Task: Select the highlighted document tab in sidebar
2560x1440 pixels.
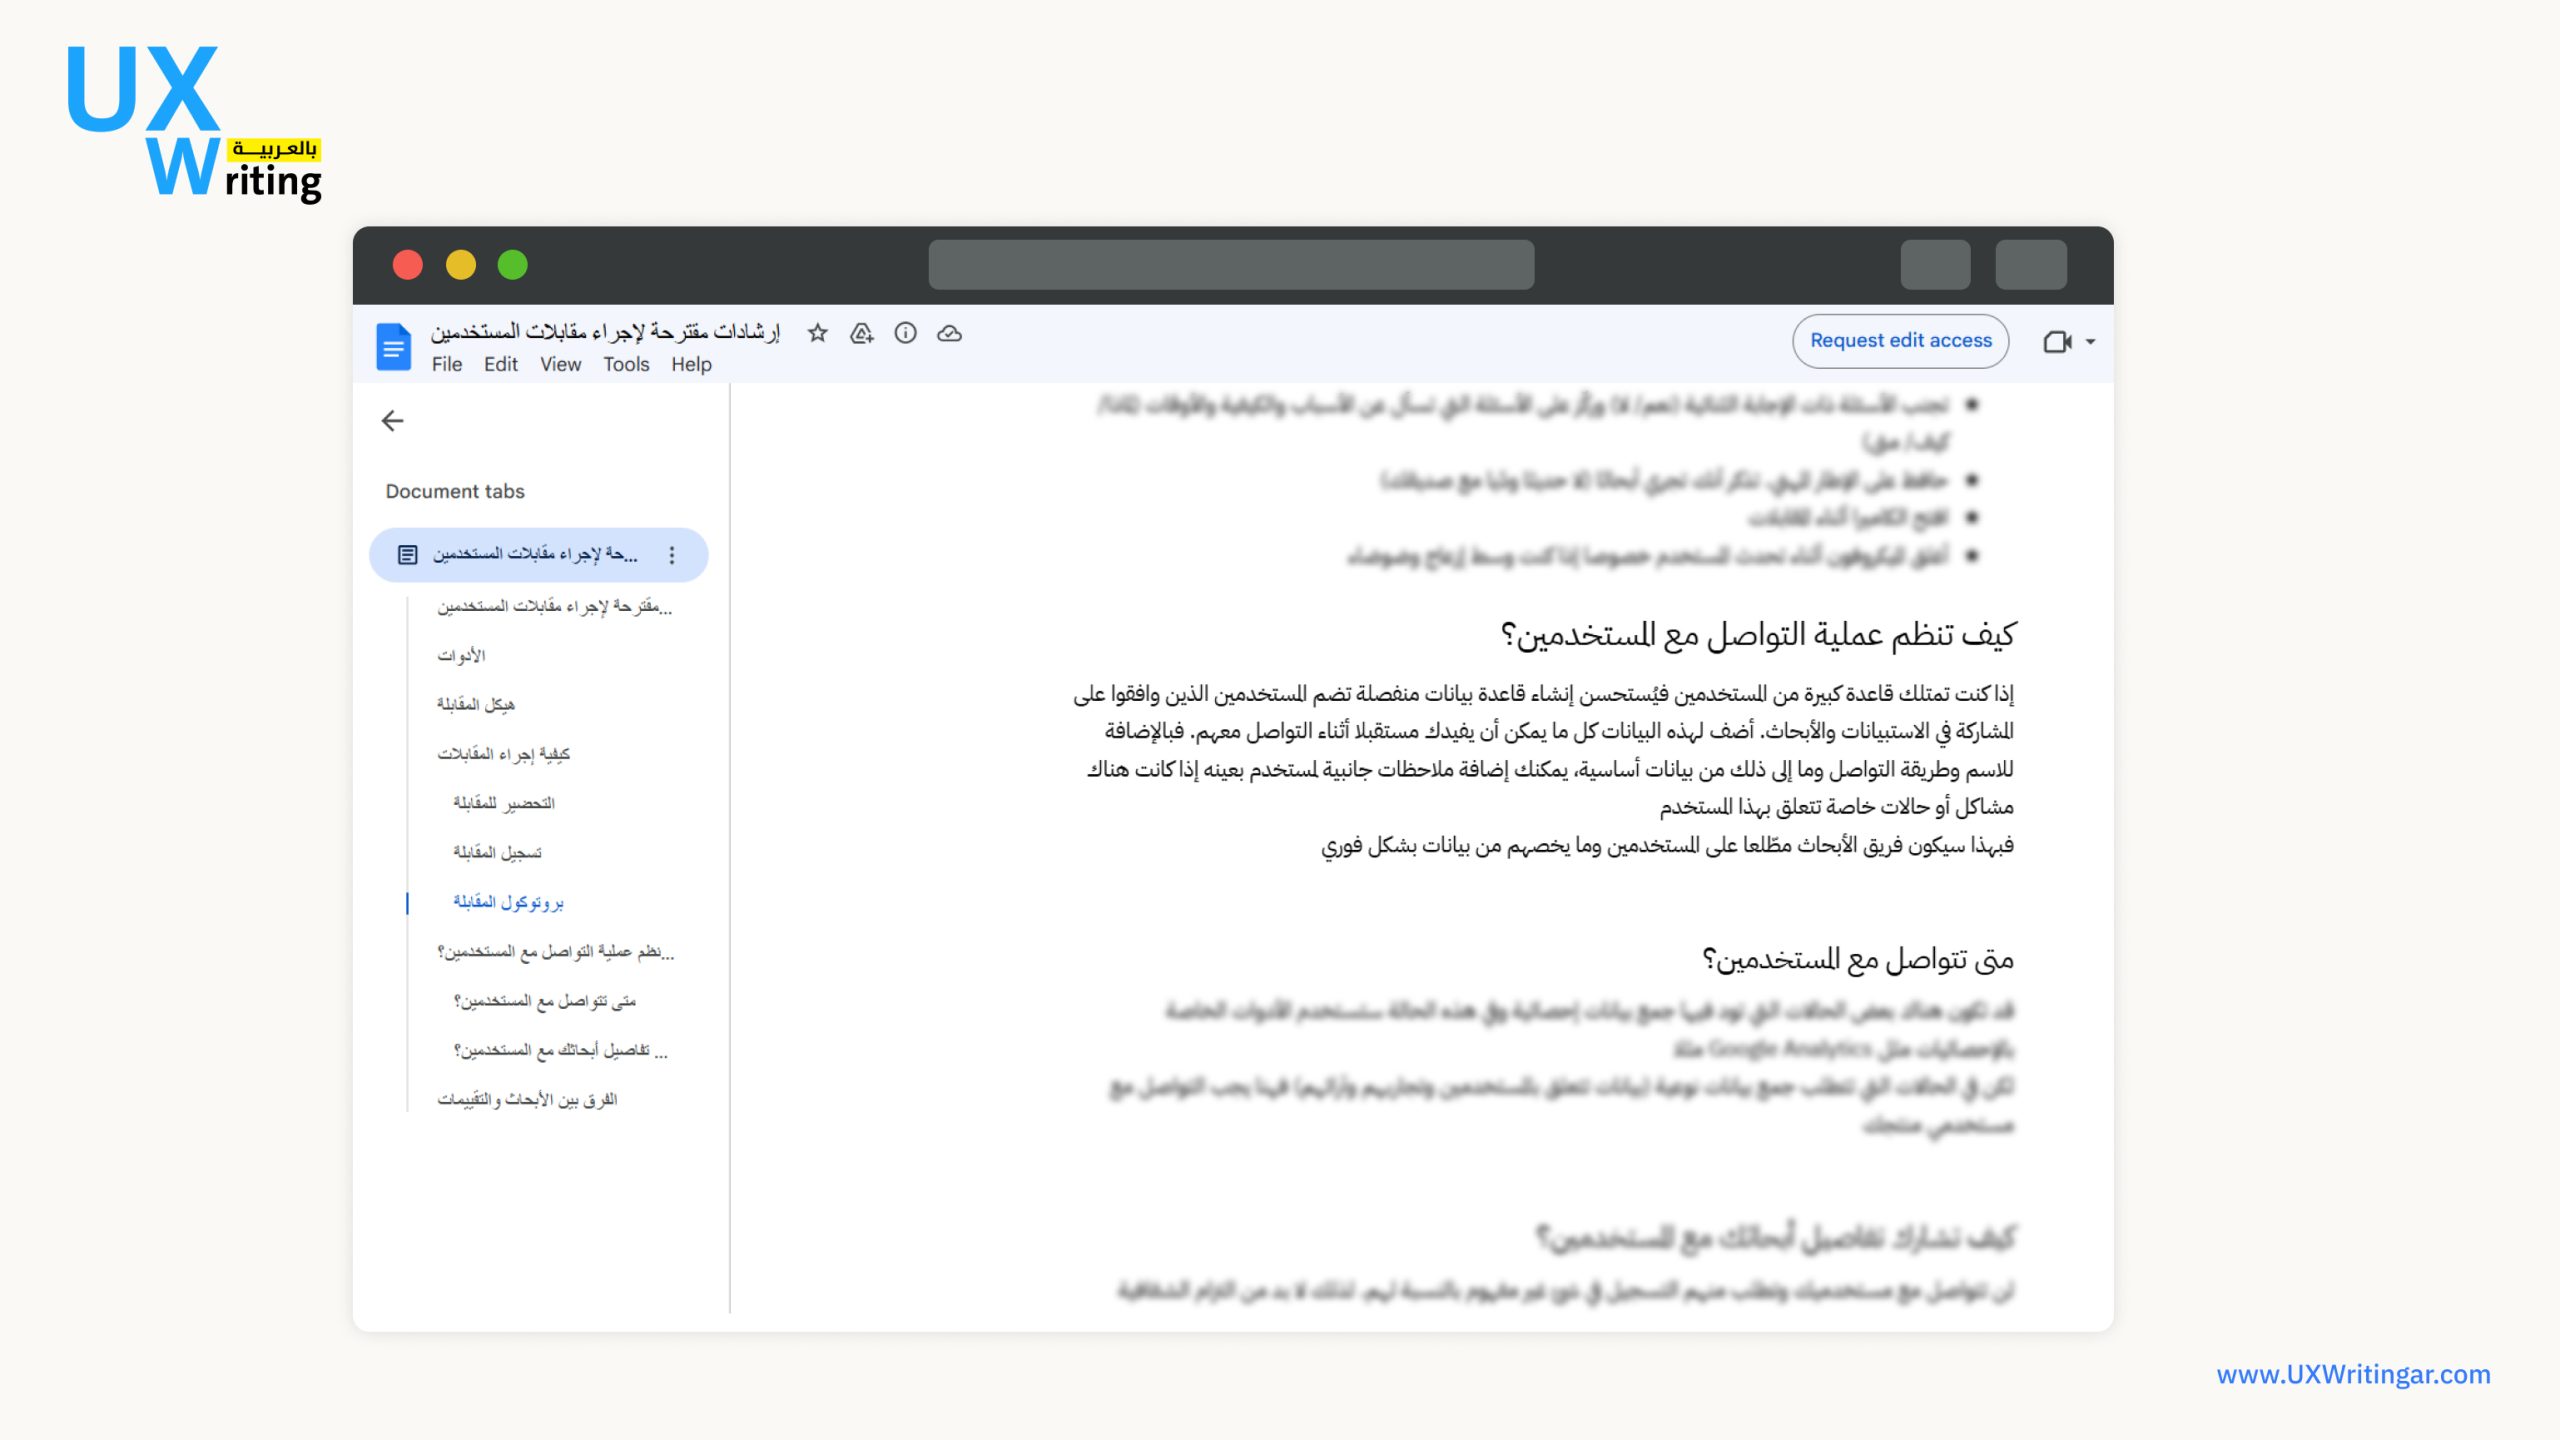Action: tap(535, 555)
